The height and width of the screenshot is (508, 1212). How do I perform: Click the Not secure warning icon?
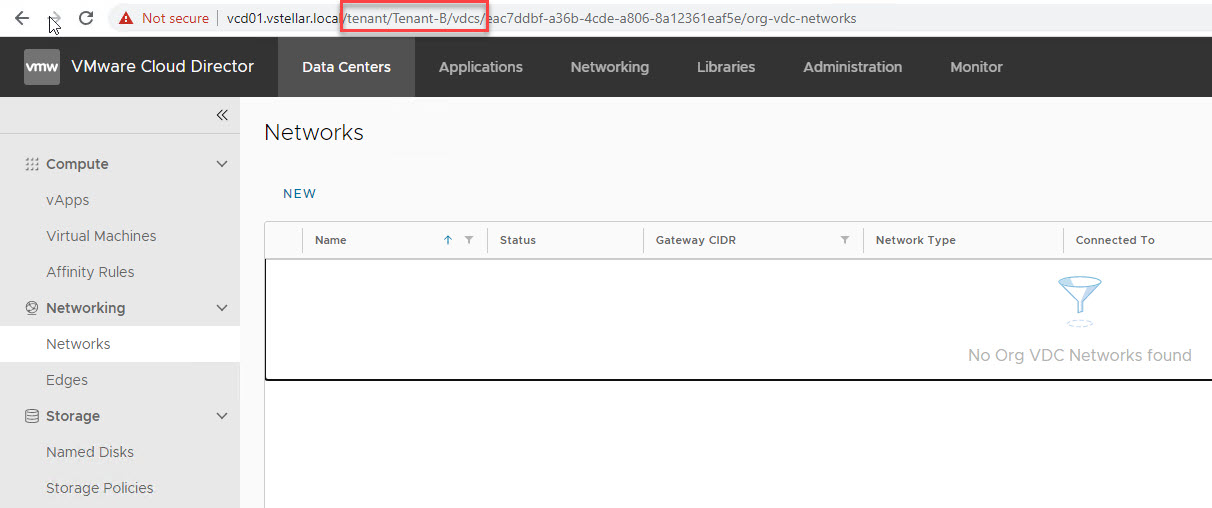click(x=126, y=18)
